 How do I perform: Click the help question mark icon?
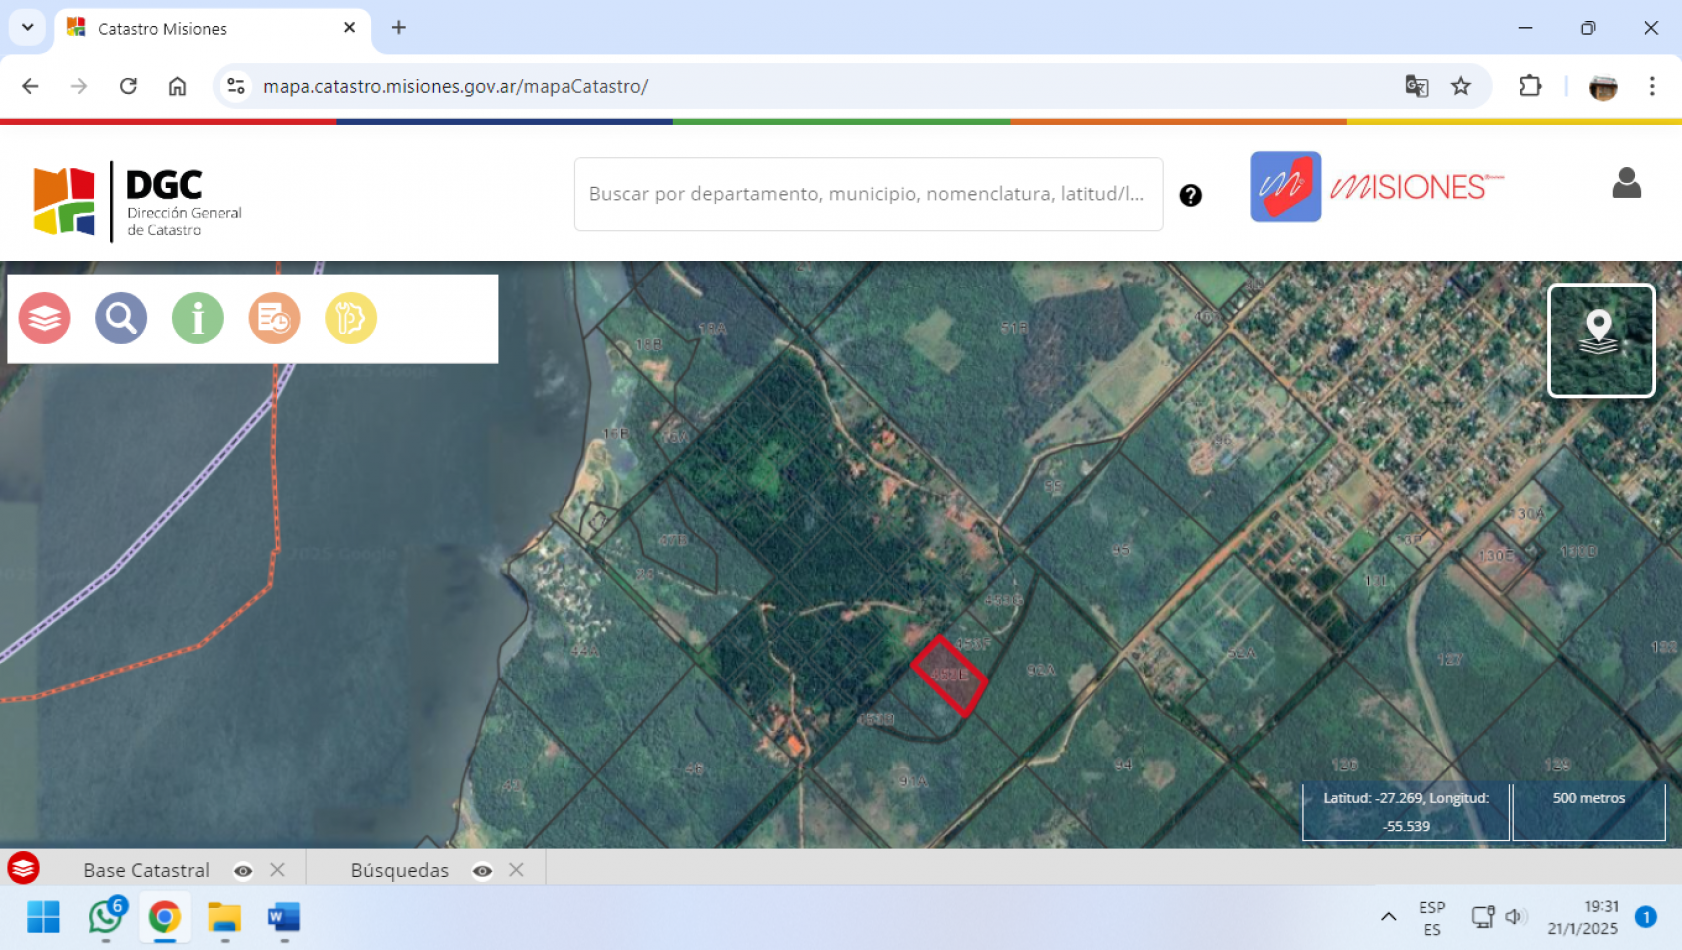point(1190,195)
